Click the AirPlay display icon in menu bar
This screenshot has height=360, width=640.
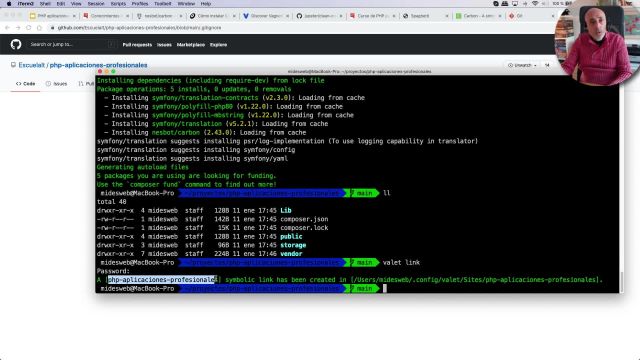pos(515,4)
